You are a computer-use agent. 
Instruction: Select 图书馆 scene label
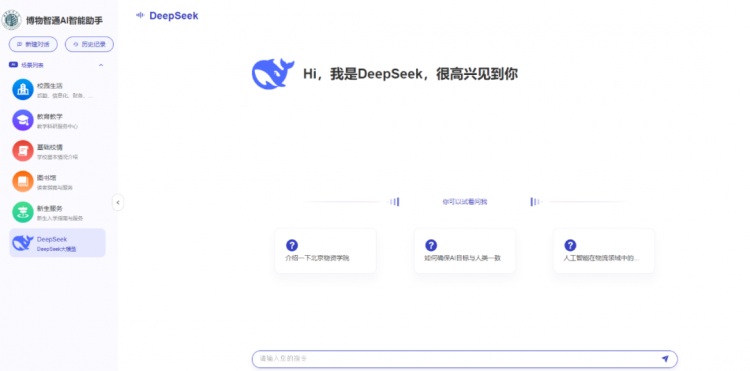47,177
